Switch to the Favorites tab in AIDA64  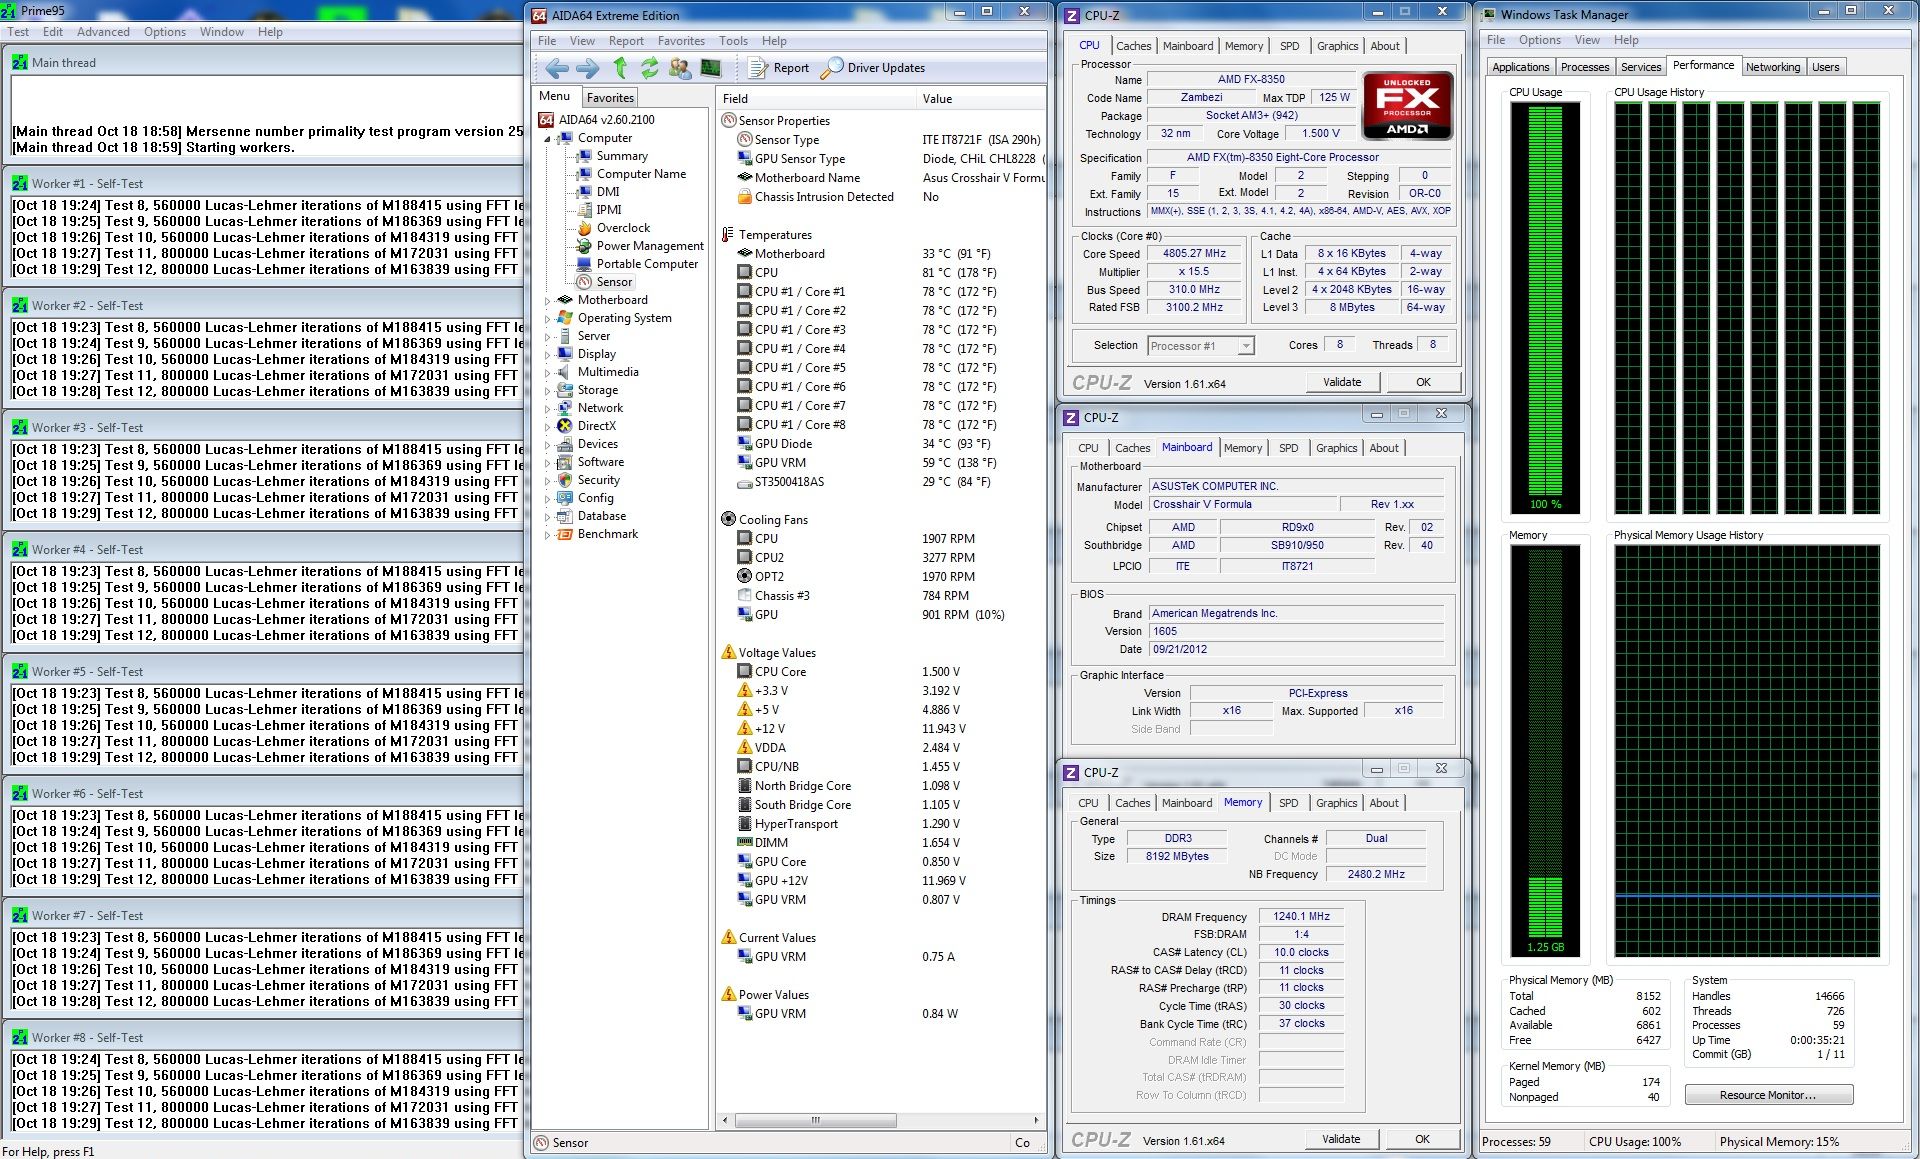(610, 98)
